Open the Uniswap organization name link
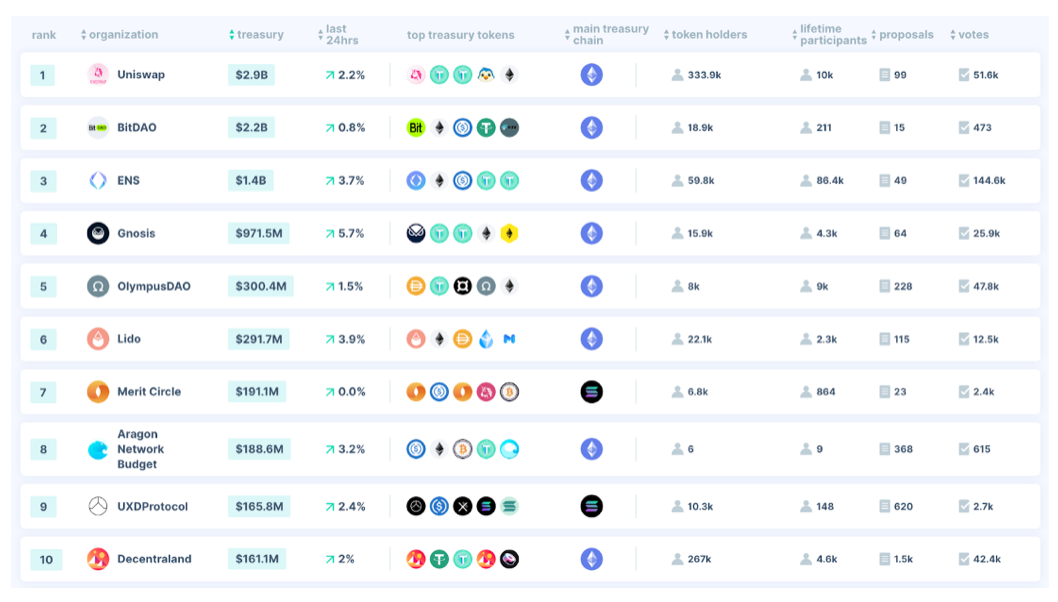This screenshot has width=1058, height=602. (x=141, y=74)
